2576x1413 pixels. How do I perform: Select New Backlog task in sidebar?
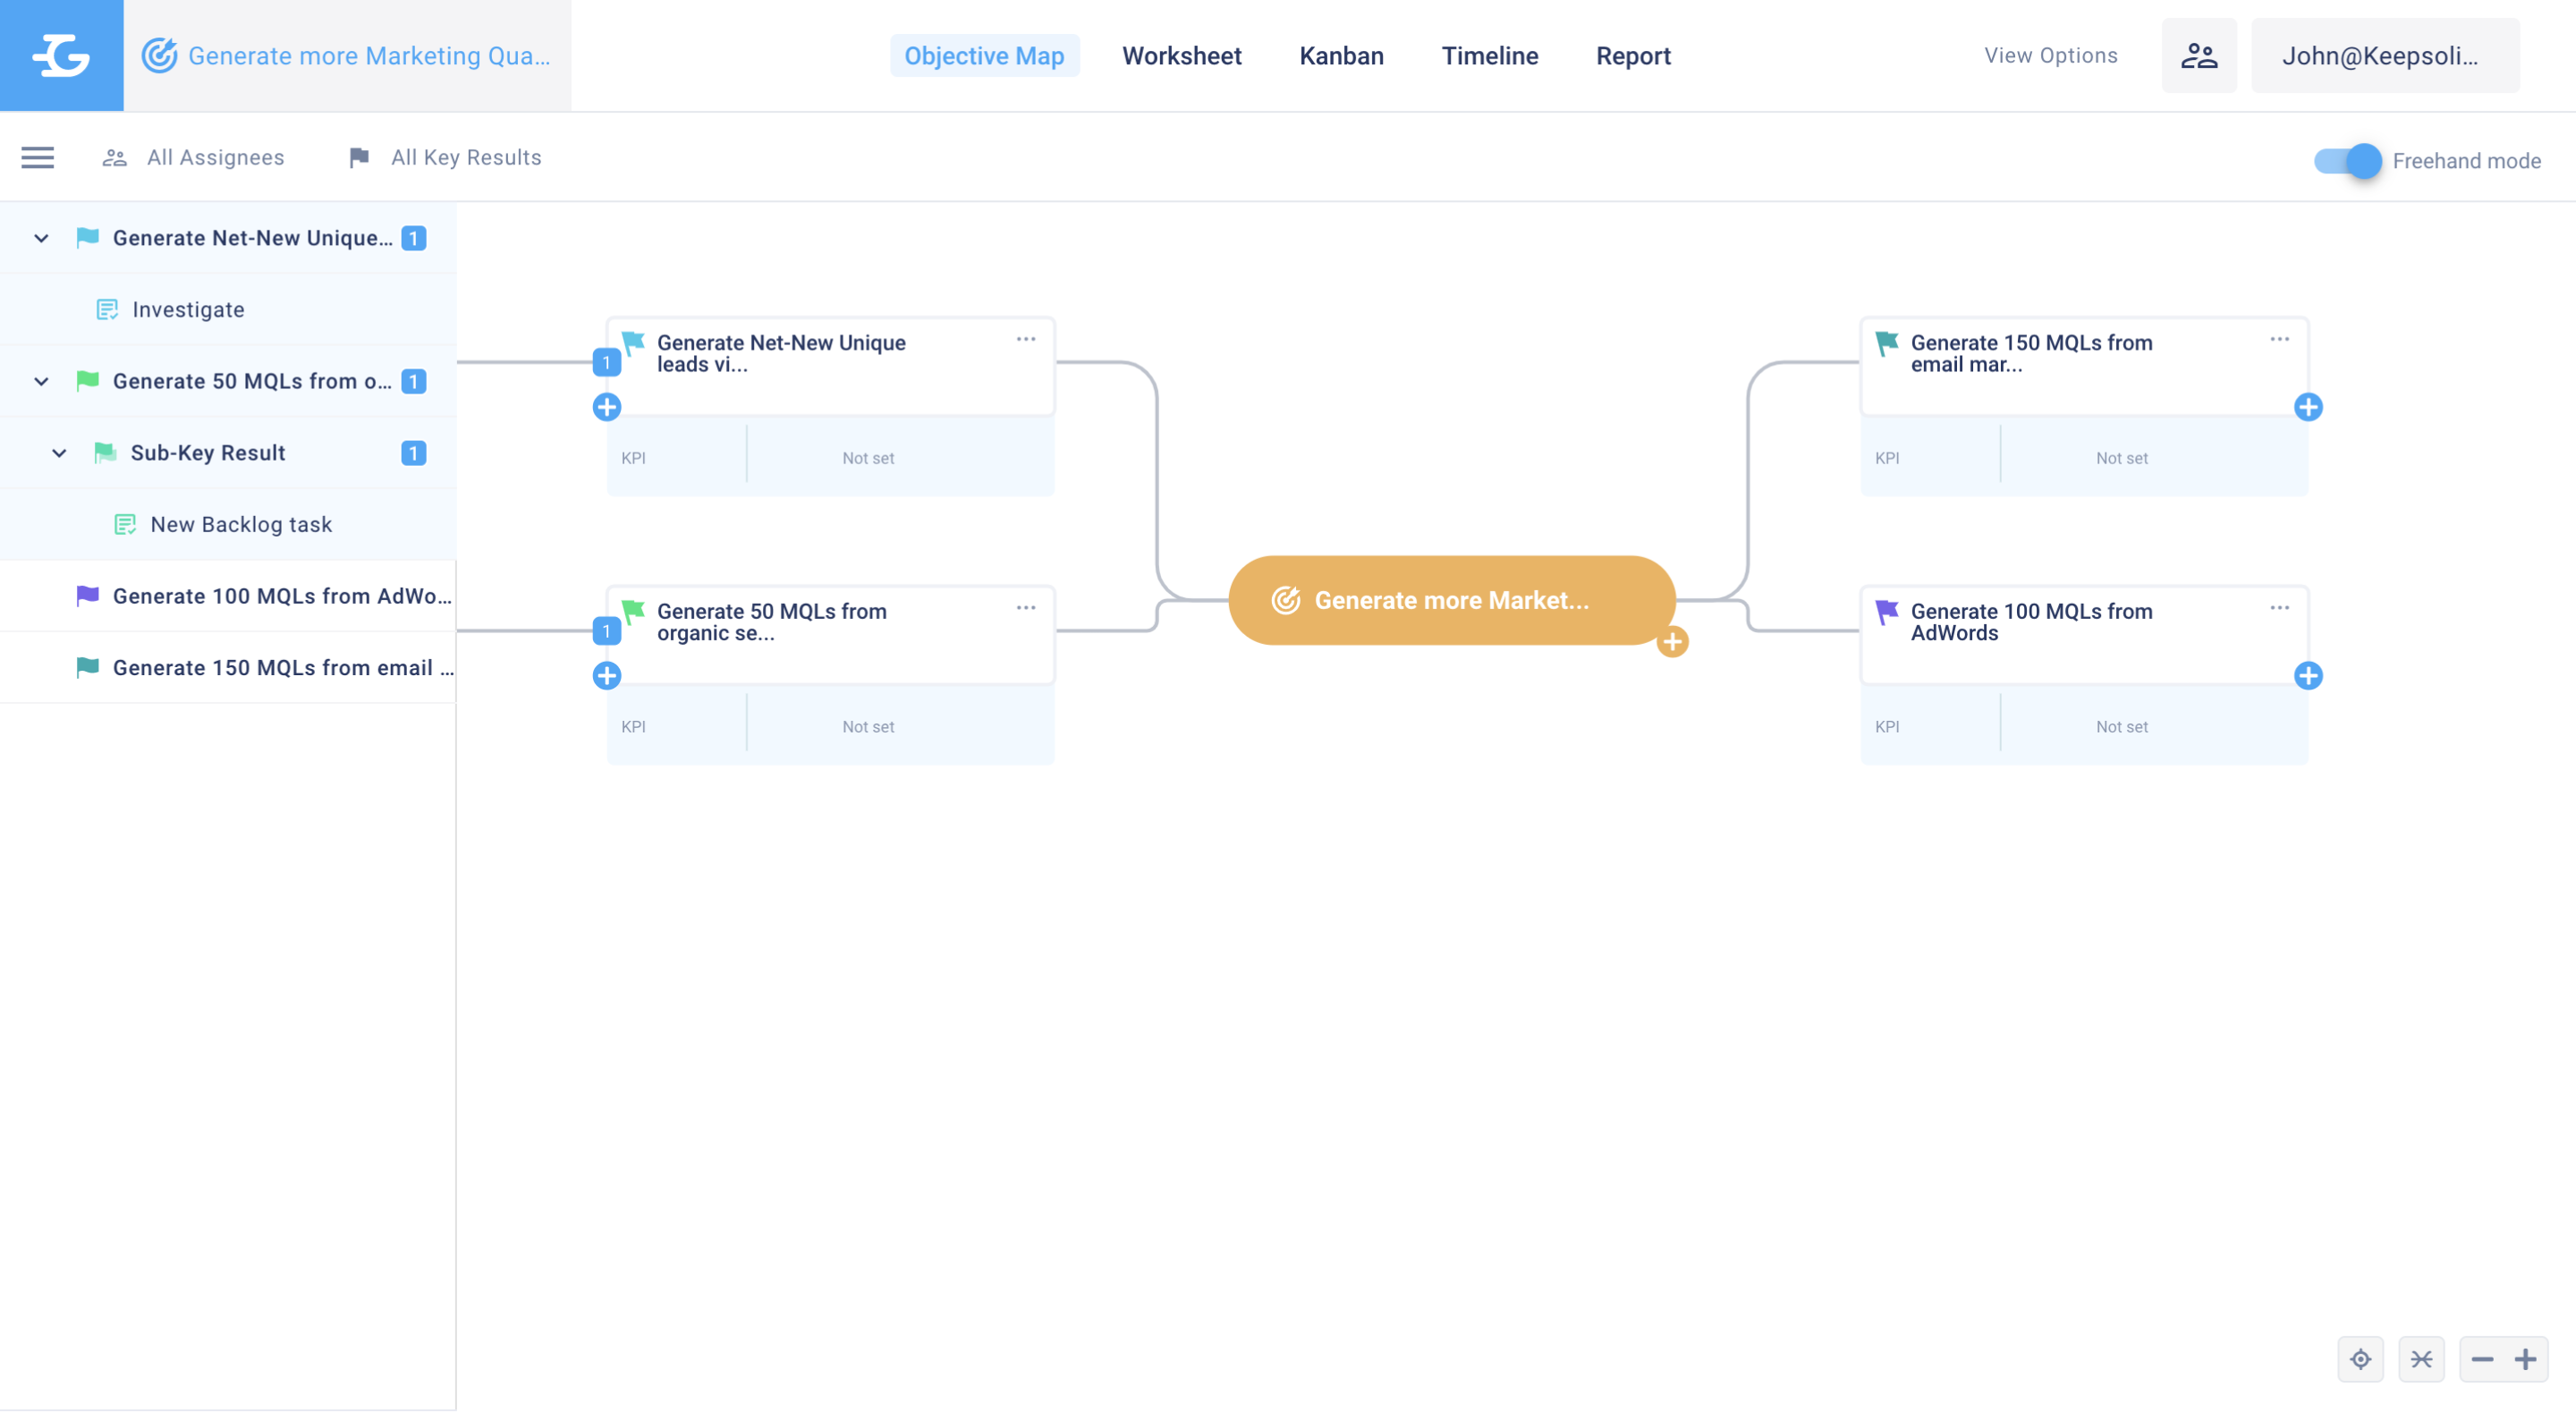click(241, 525)
